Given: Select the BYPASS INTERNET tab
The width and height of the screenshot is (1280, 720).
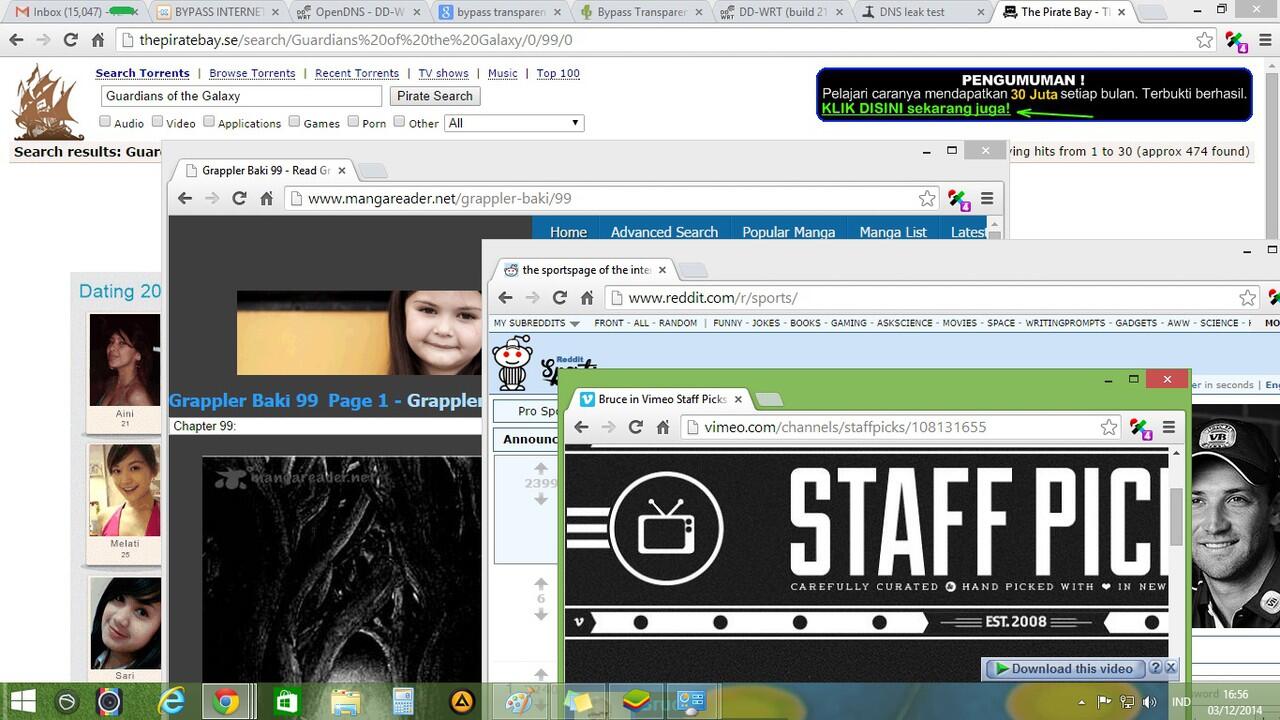Looking at the screenshot, I should pos(218,12).
